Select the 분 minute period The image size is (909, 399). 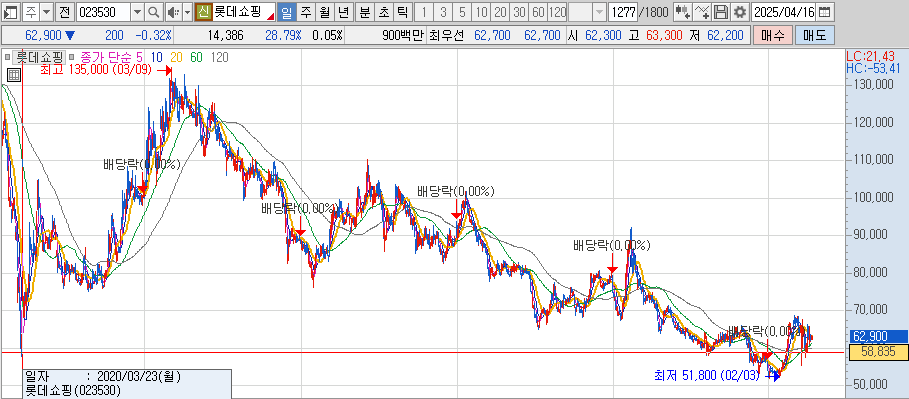pos(364,11)
